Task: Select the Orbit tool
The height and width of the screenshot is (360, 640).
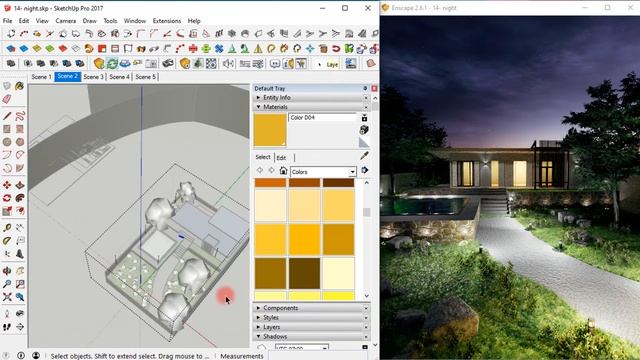Action: point(7,271)
